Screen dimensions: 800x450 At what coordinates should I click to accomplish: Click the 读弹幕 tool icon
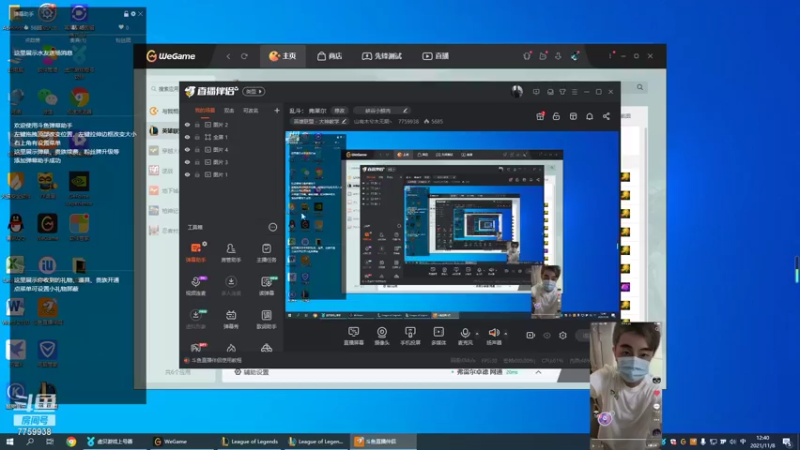pos(266,285)
